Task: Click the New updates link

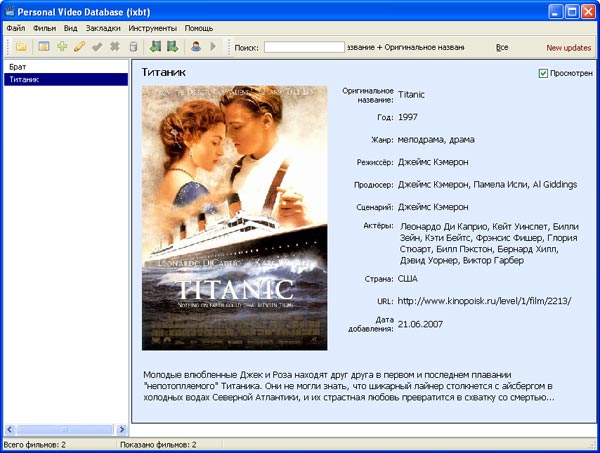Action: (x=568, y=48)
